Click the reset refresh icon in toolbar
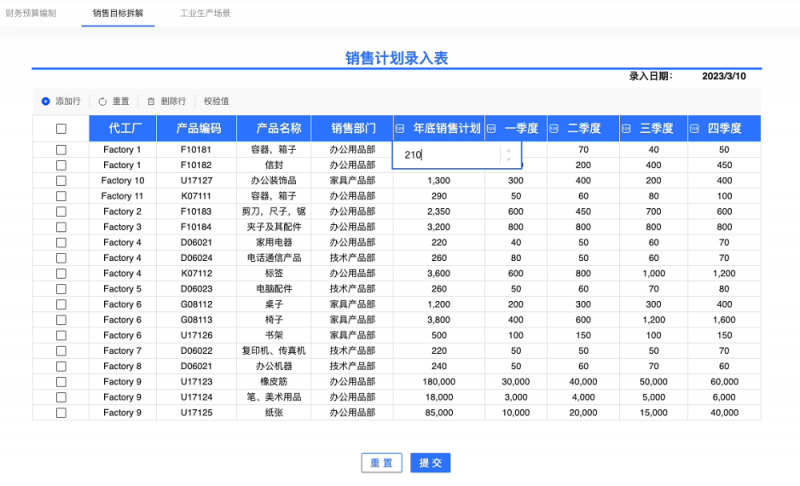The height and width of the screenshot is (486, 800). click(102, 101)
